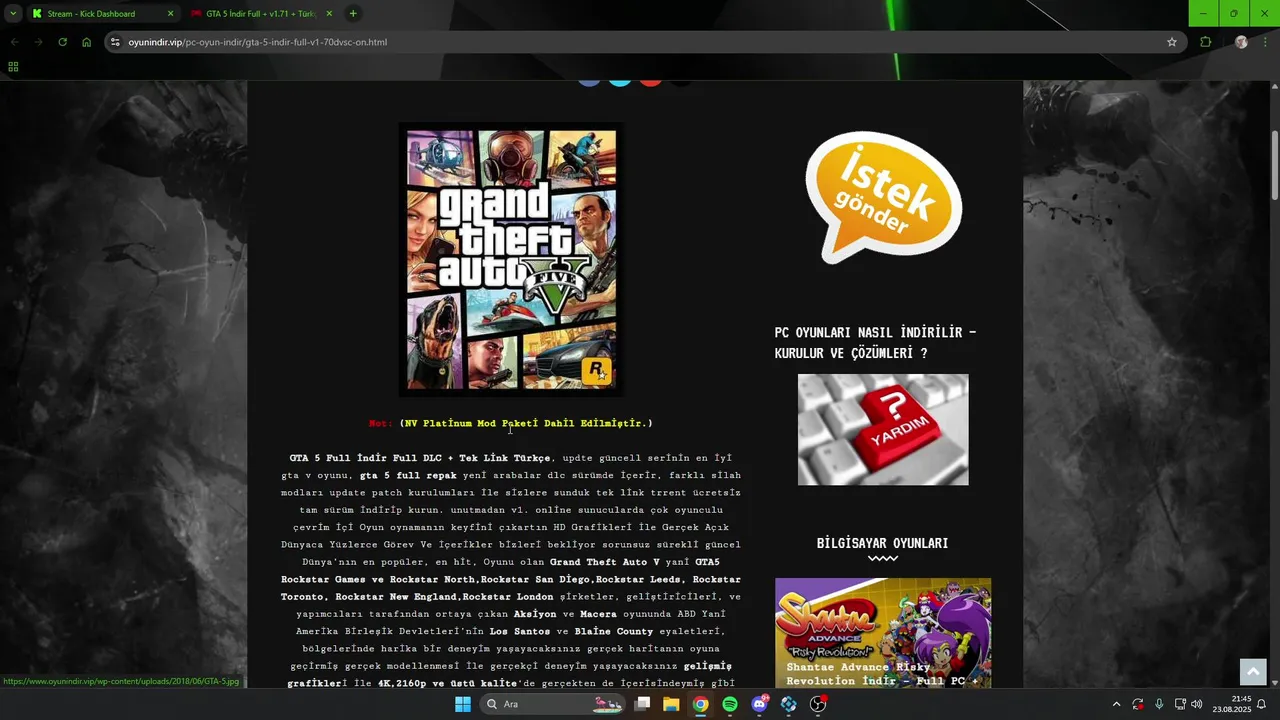Click the PC OYUNLARI NASIL İNDİRİLİR heading

coord(875,343)
